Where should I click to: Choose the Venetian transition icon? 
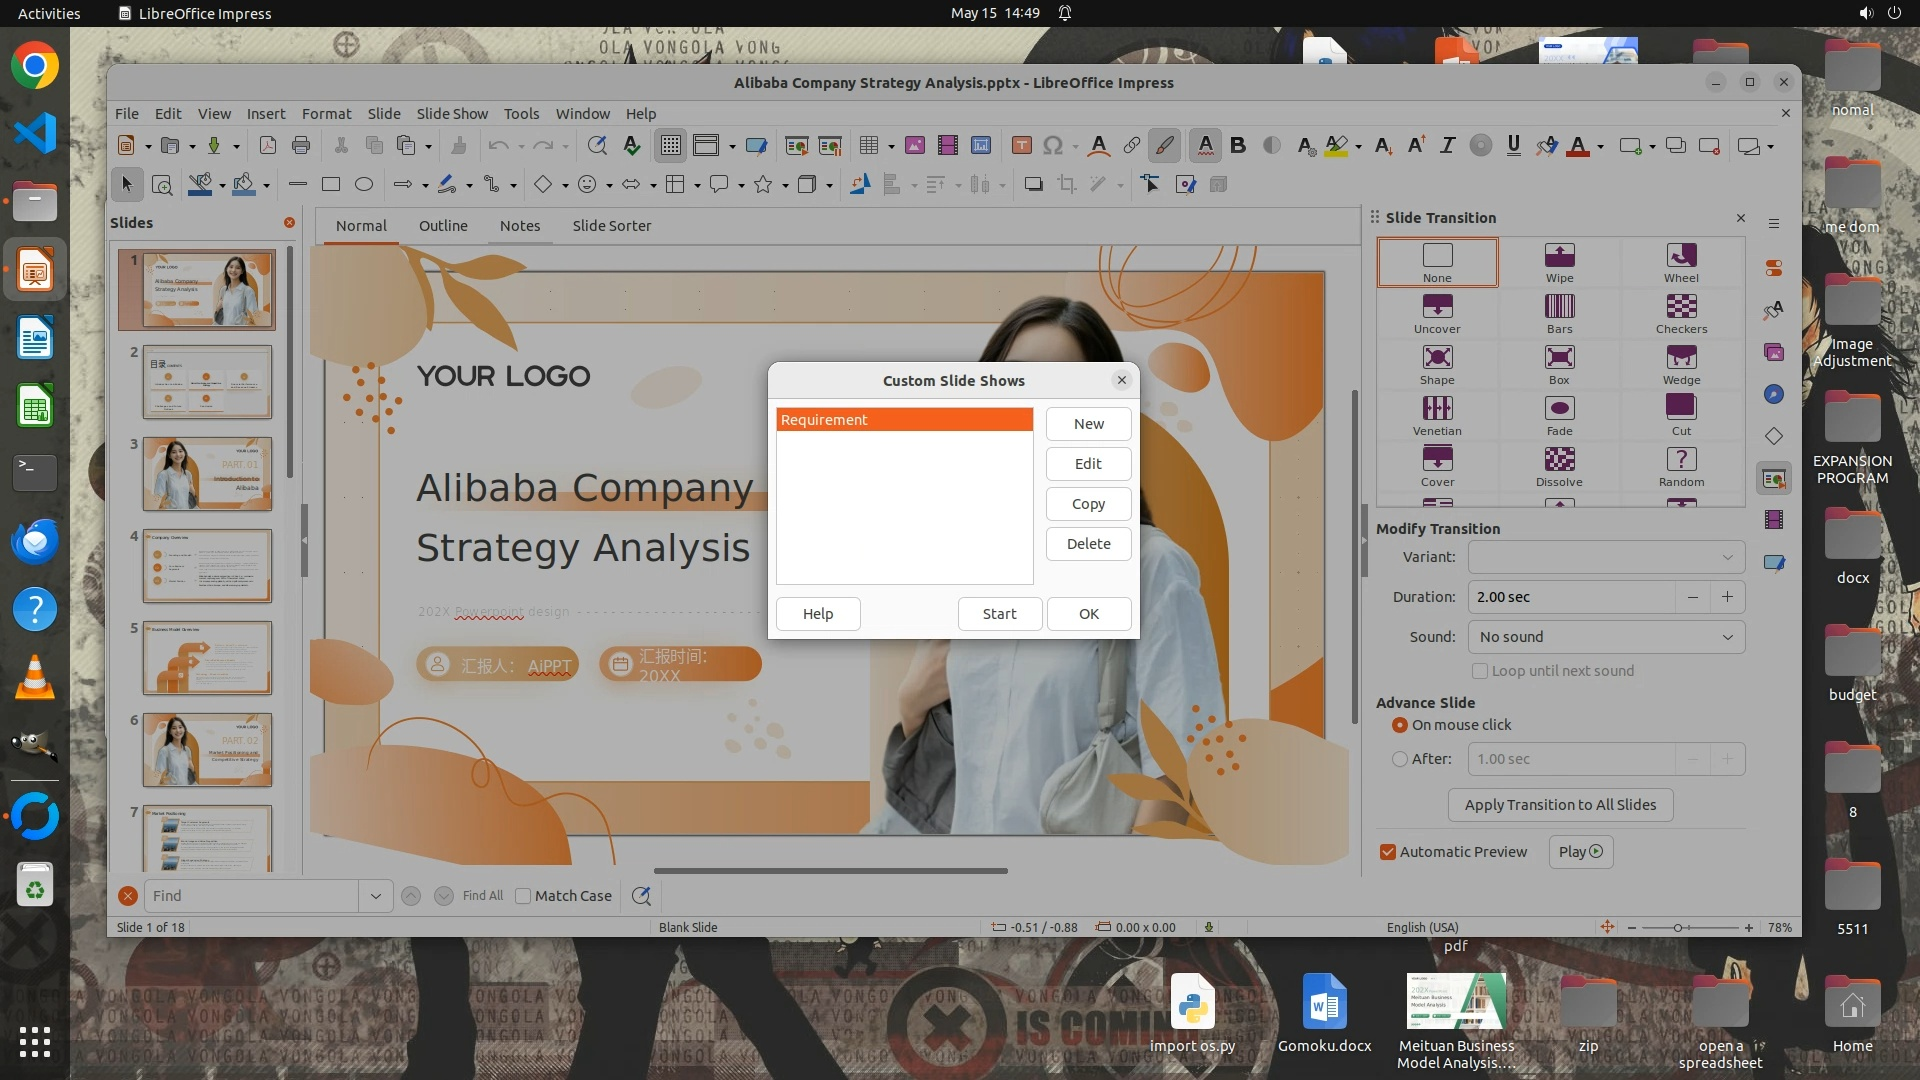[x=1437, y=409]
